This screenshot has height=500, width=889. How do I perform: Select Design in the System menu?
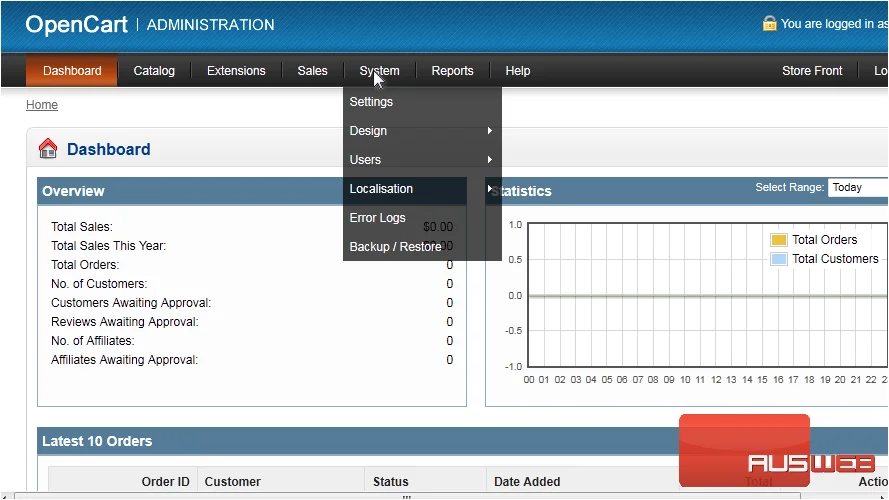pos(422,131)
